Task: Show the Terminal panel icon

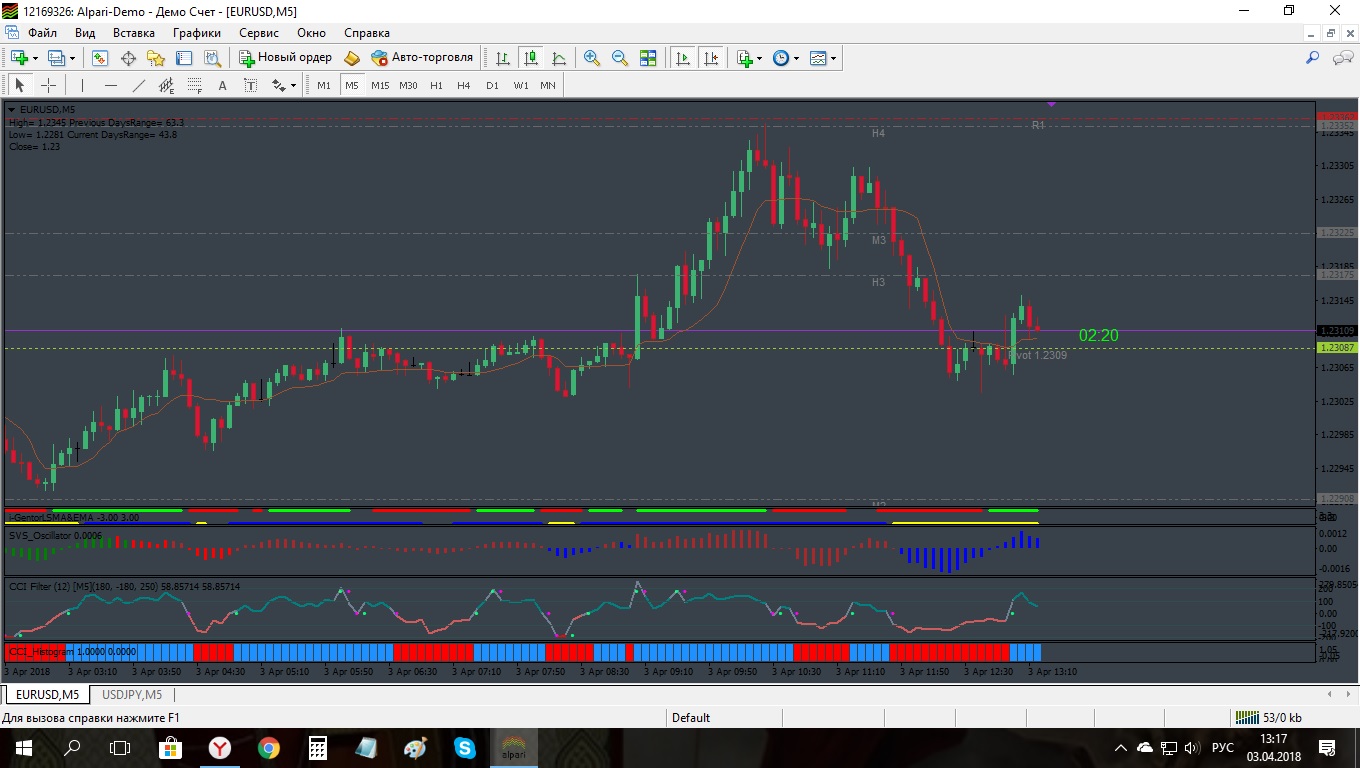Action: (x=184, y=58)
